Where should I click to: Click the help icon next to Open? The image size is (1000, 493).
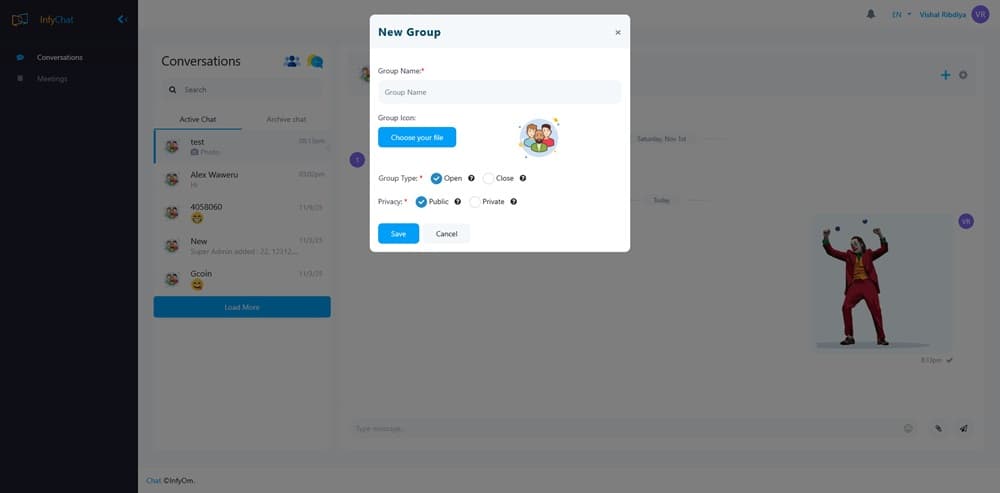[x=471, y=178]
